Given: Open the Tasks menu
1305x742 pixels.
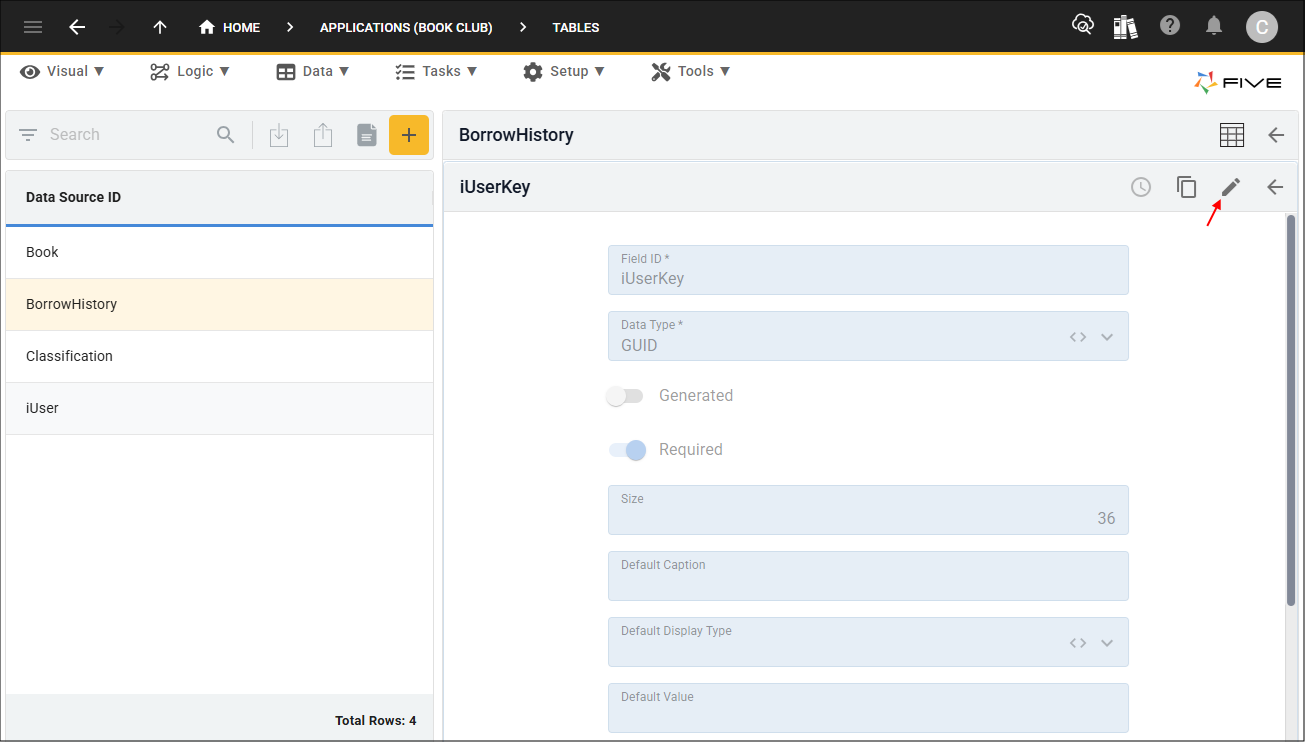Looking at the screenshot, I should point(436,71).
